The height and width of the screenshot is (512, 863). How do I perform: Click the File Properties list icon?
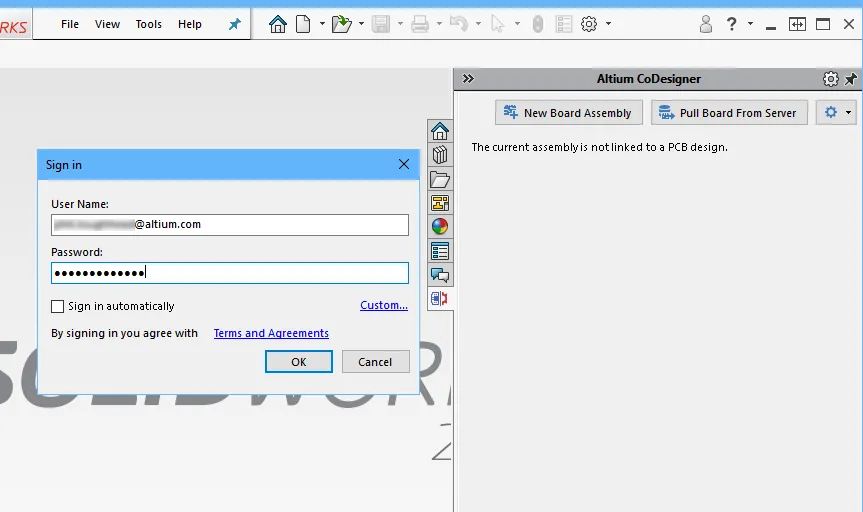point(564,24)
